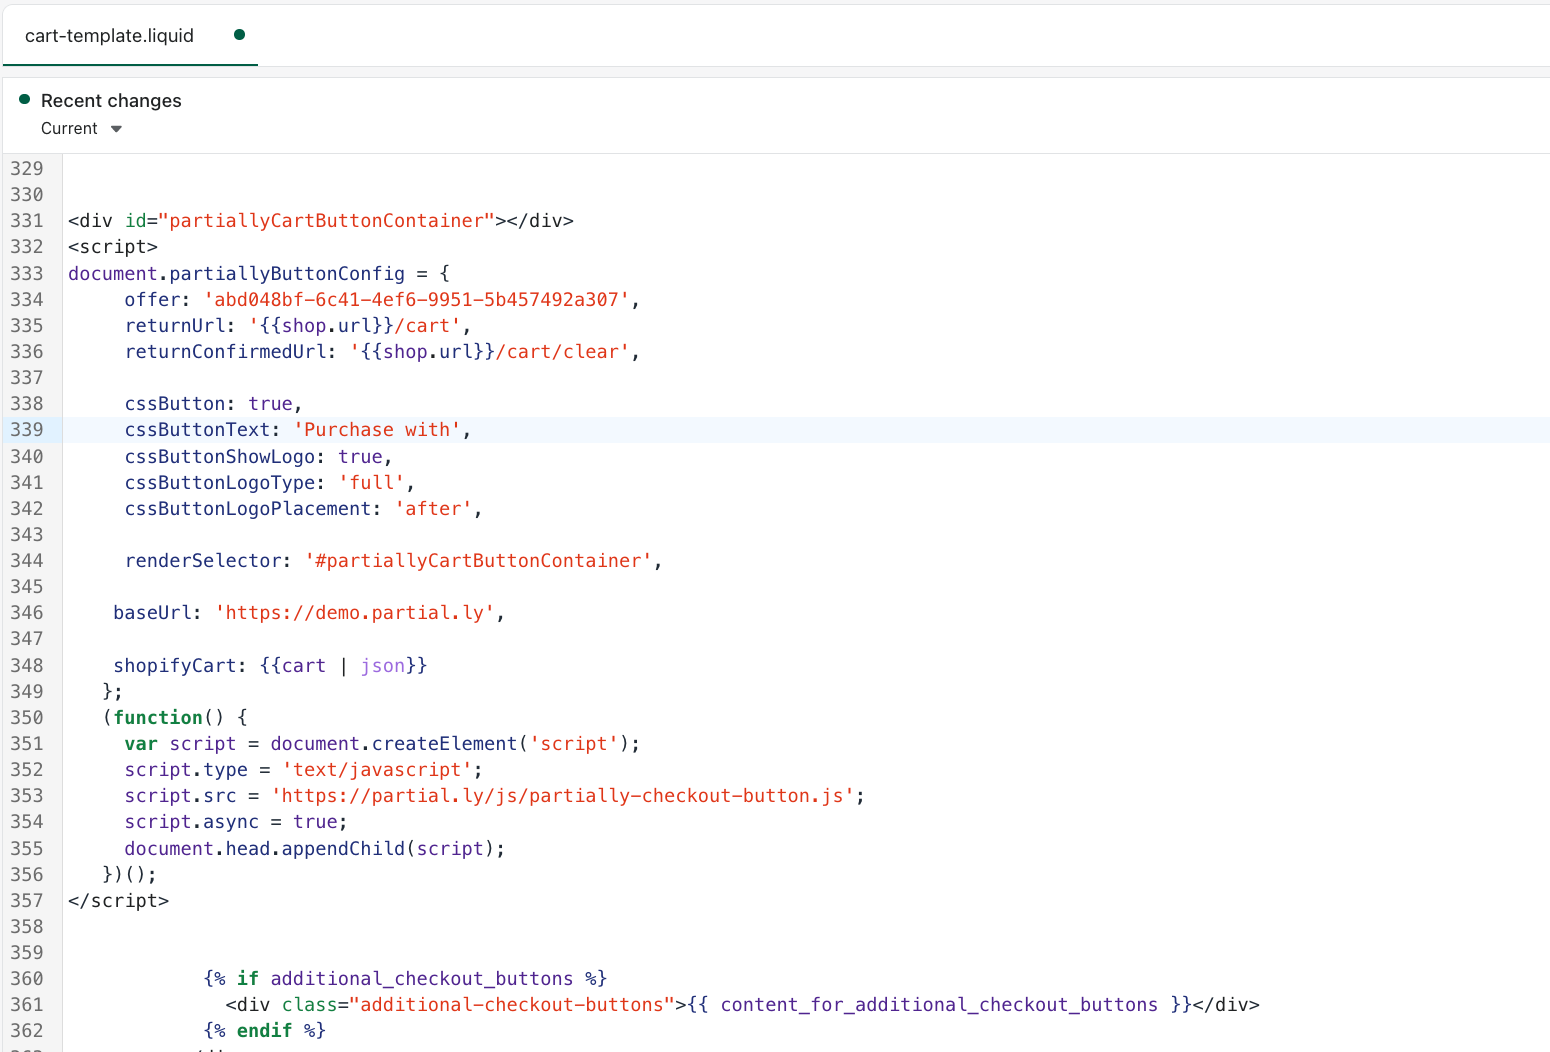Click the baseUrl value https://demo.partial.ly
Viewport: 1550px width, 1052px height.
click(x=357, y=612)
